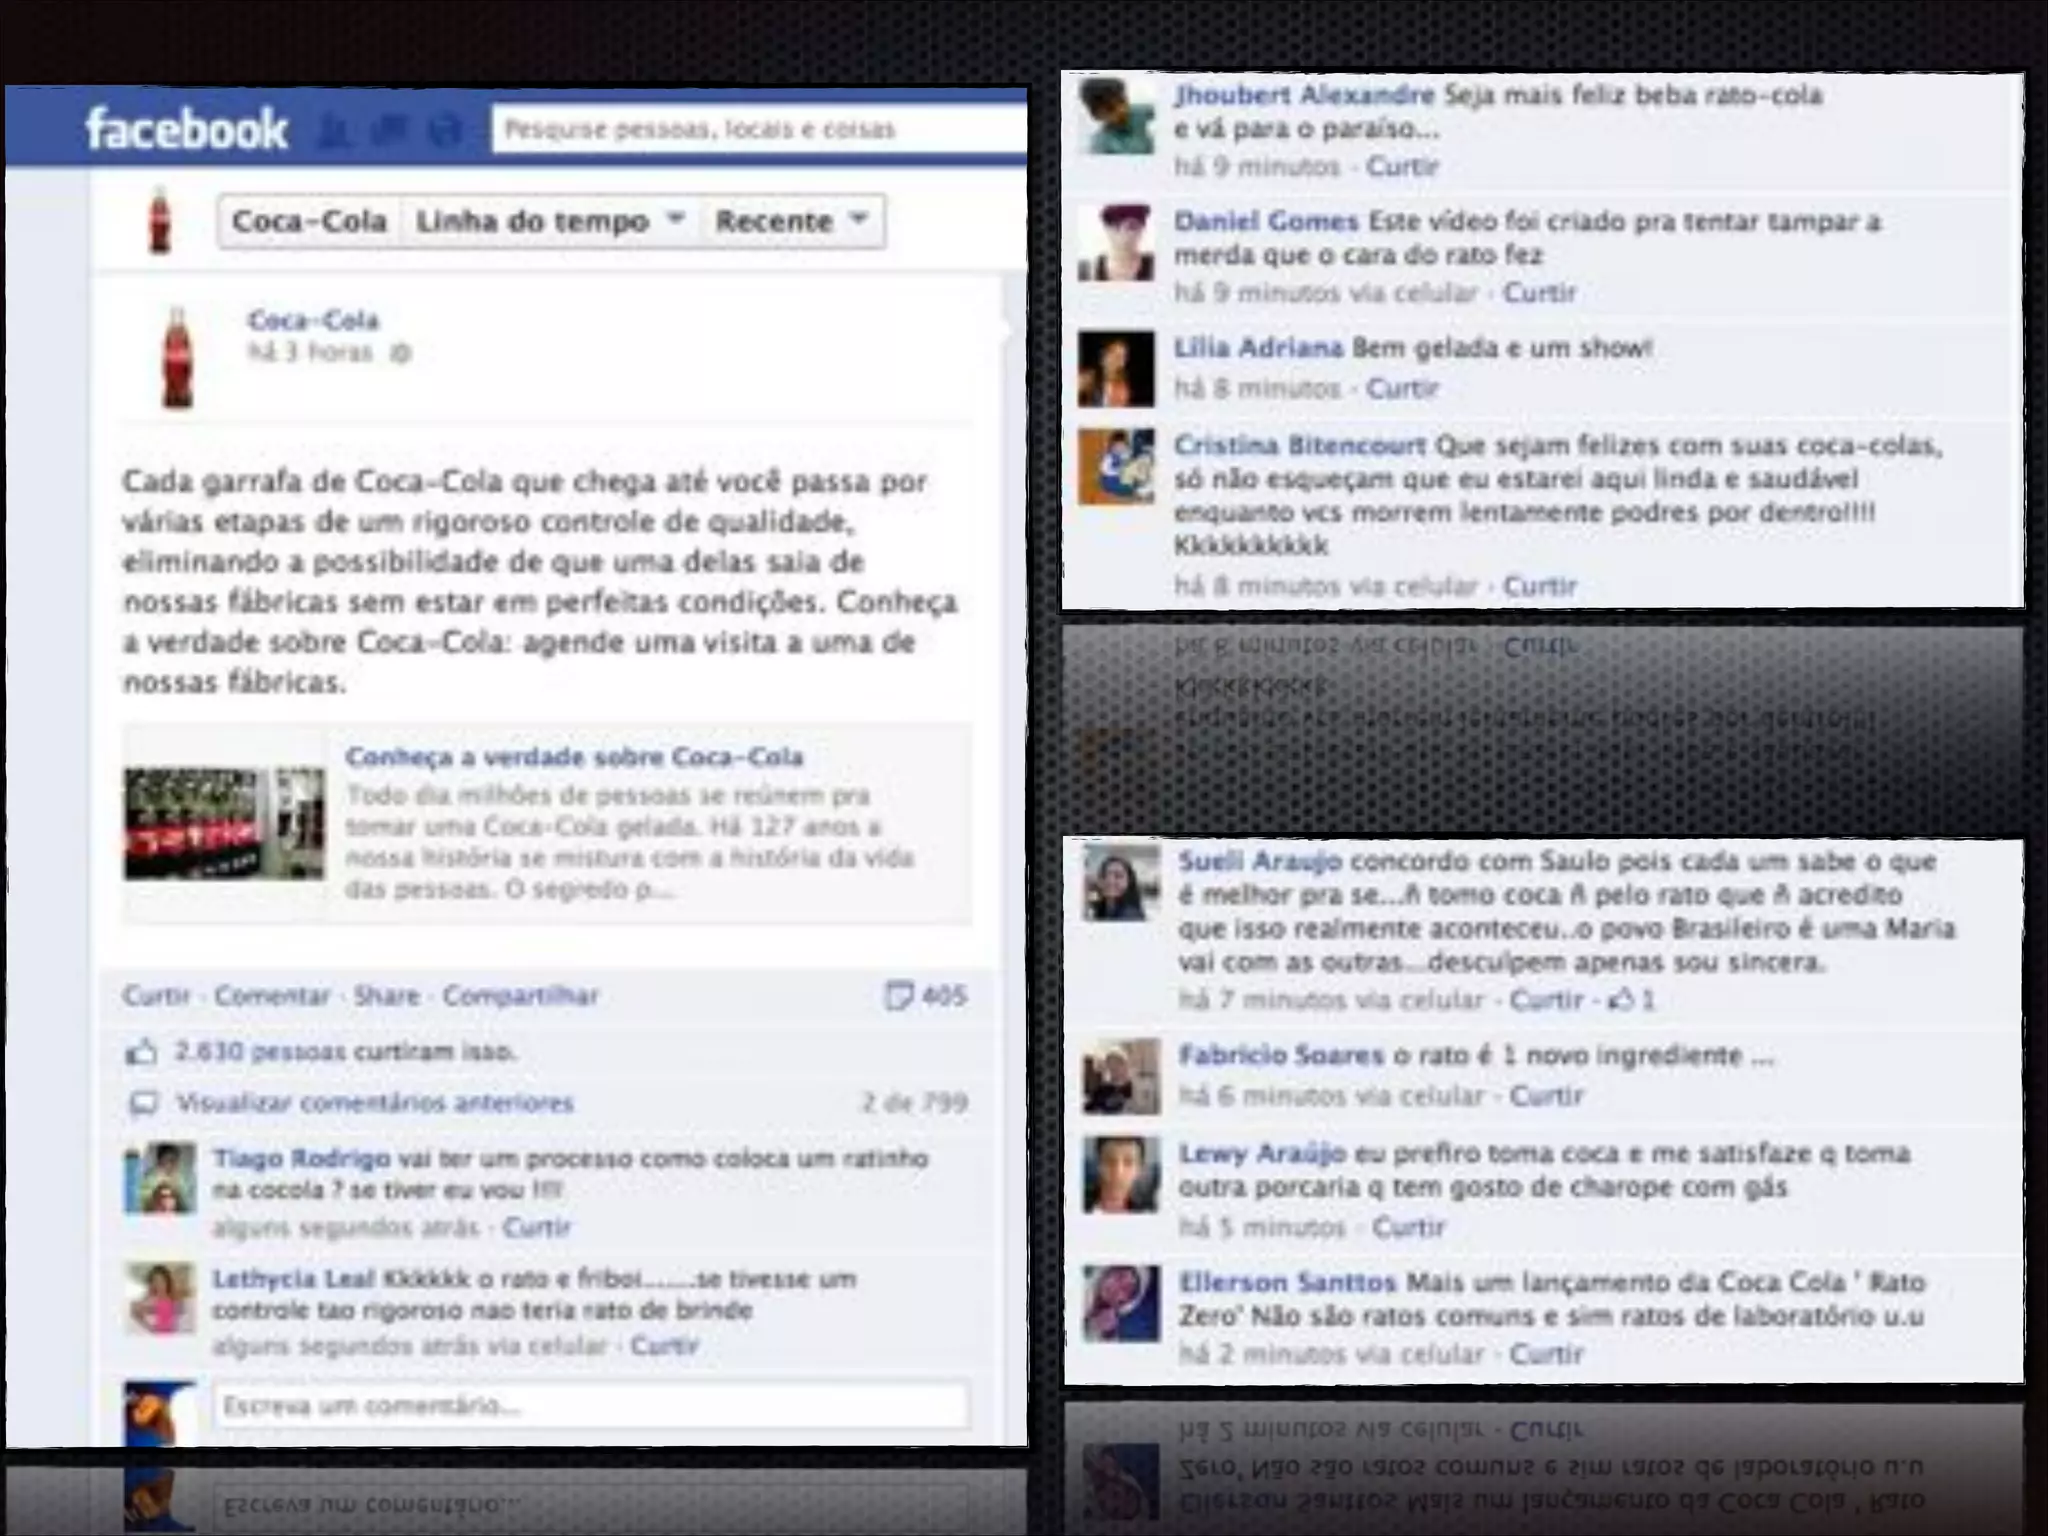The width and height of the screenshot is (2048, 1536).
Task: Click the Coca-Cola bottle page icon in navigation bar
Action: pyautogui.click(x=159, y=221)
